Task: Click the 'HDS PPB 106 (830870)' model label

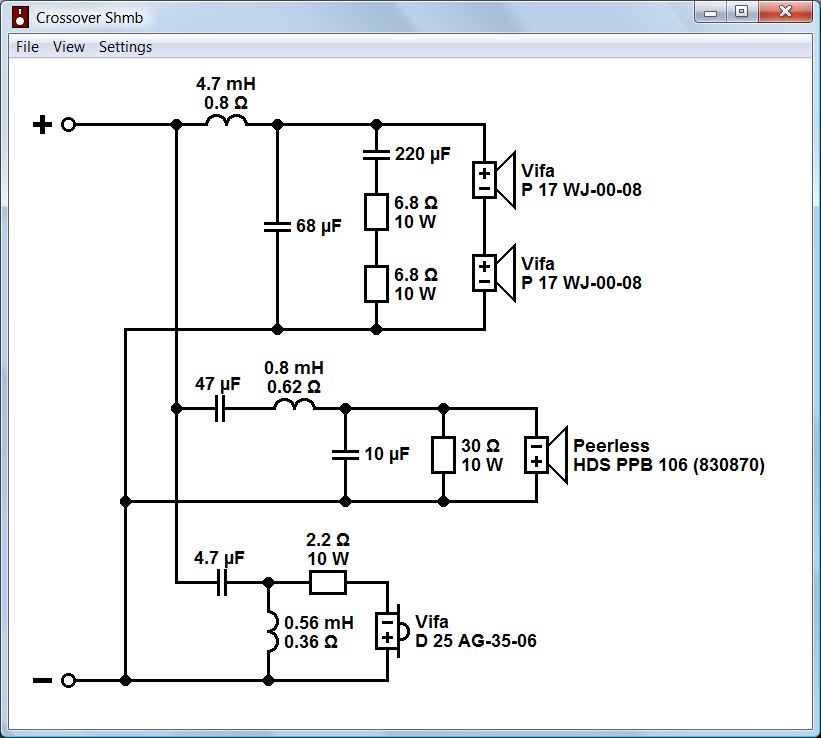Action: tap(669, 465)
